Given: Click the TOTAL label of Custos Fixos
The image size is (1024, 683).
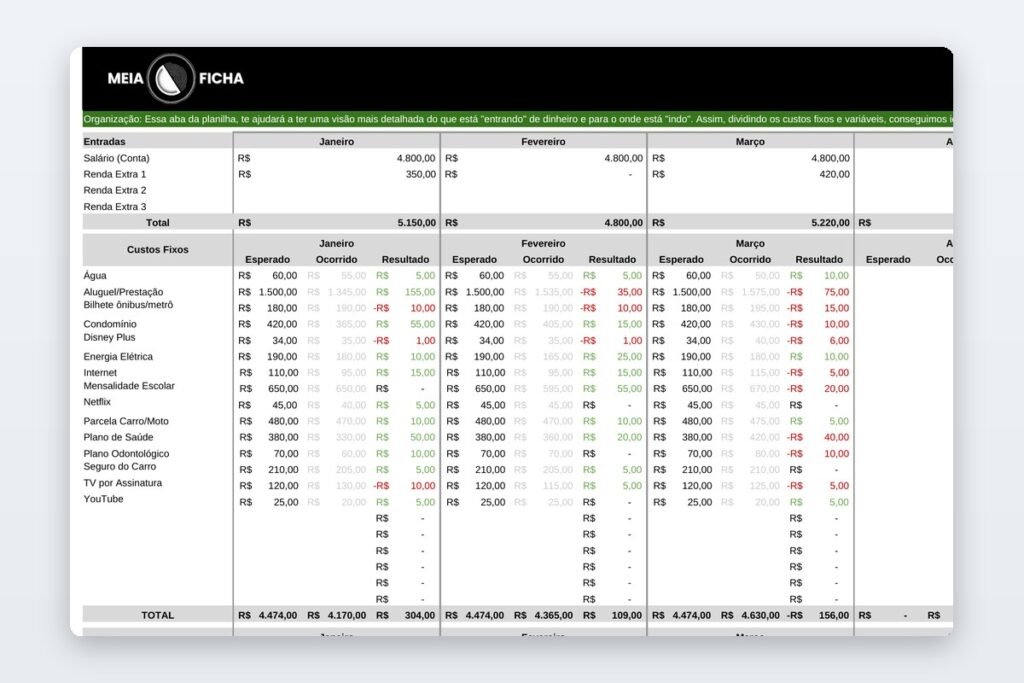Looking at the screenshot, I should (x=157, y=615).
